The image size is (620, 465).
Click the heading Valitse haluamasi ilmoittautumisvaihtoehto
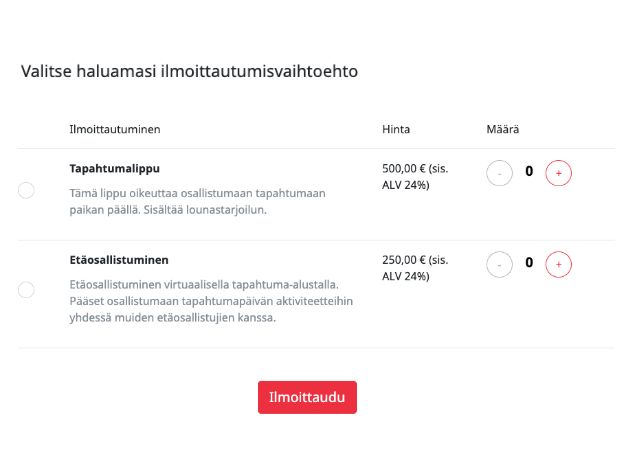pos(189,72)
